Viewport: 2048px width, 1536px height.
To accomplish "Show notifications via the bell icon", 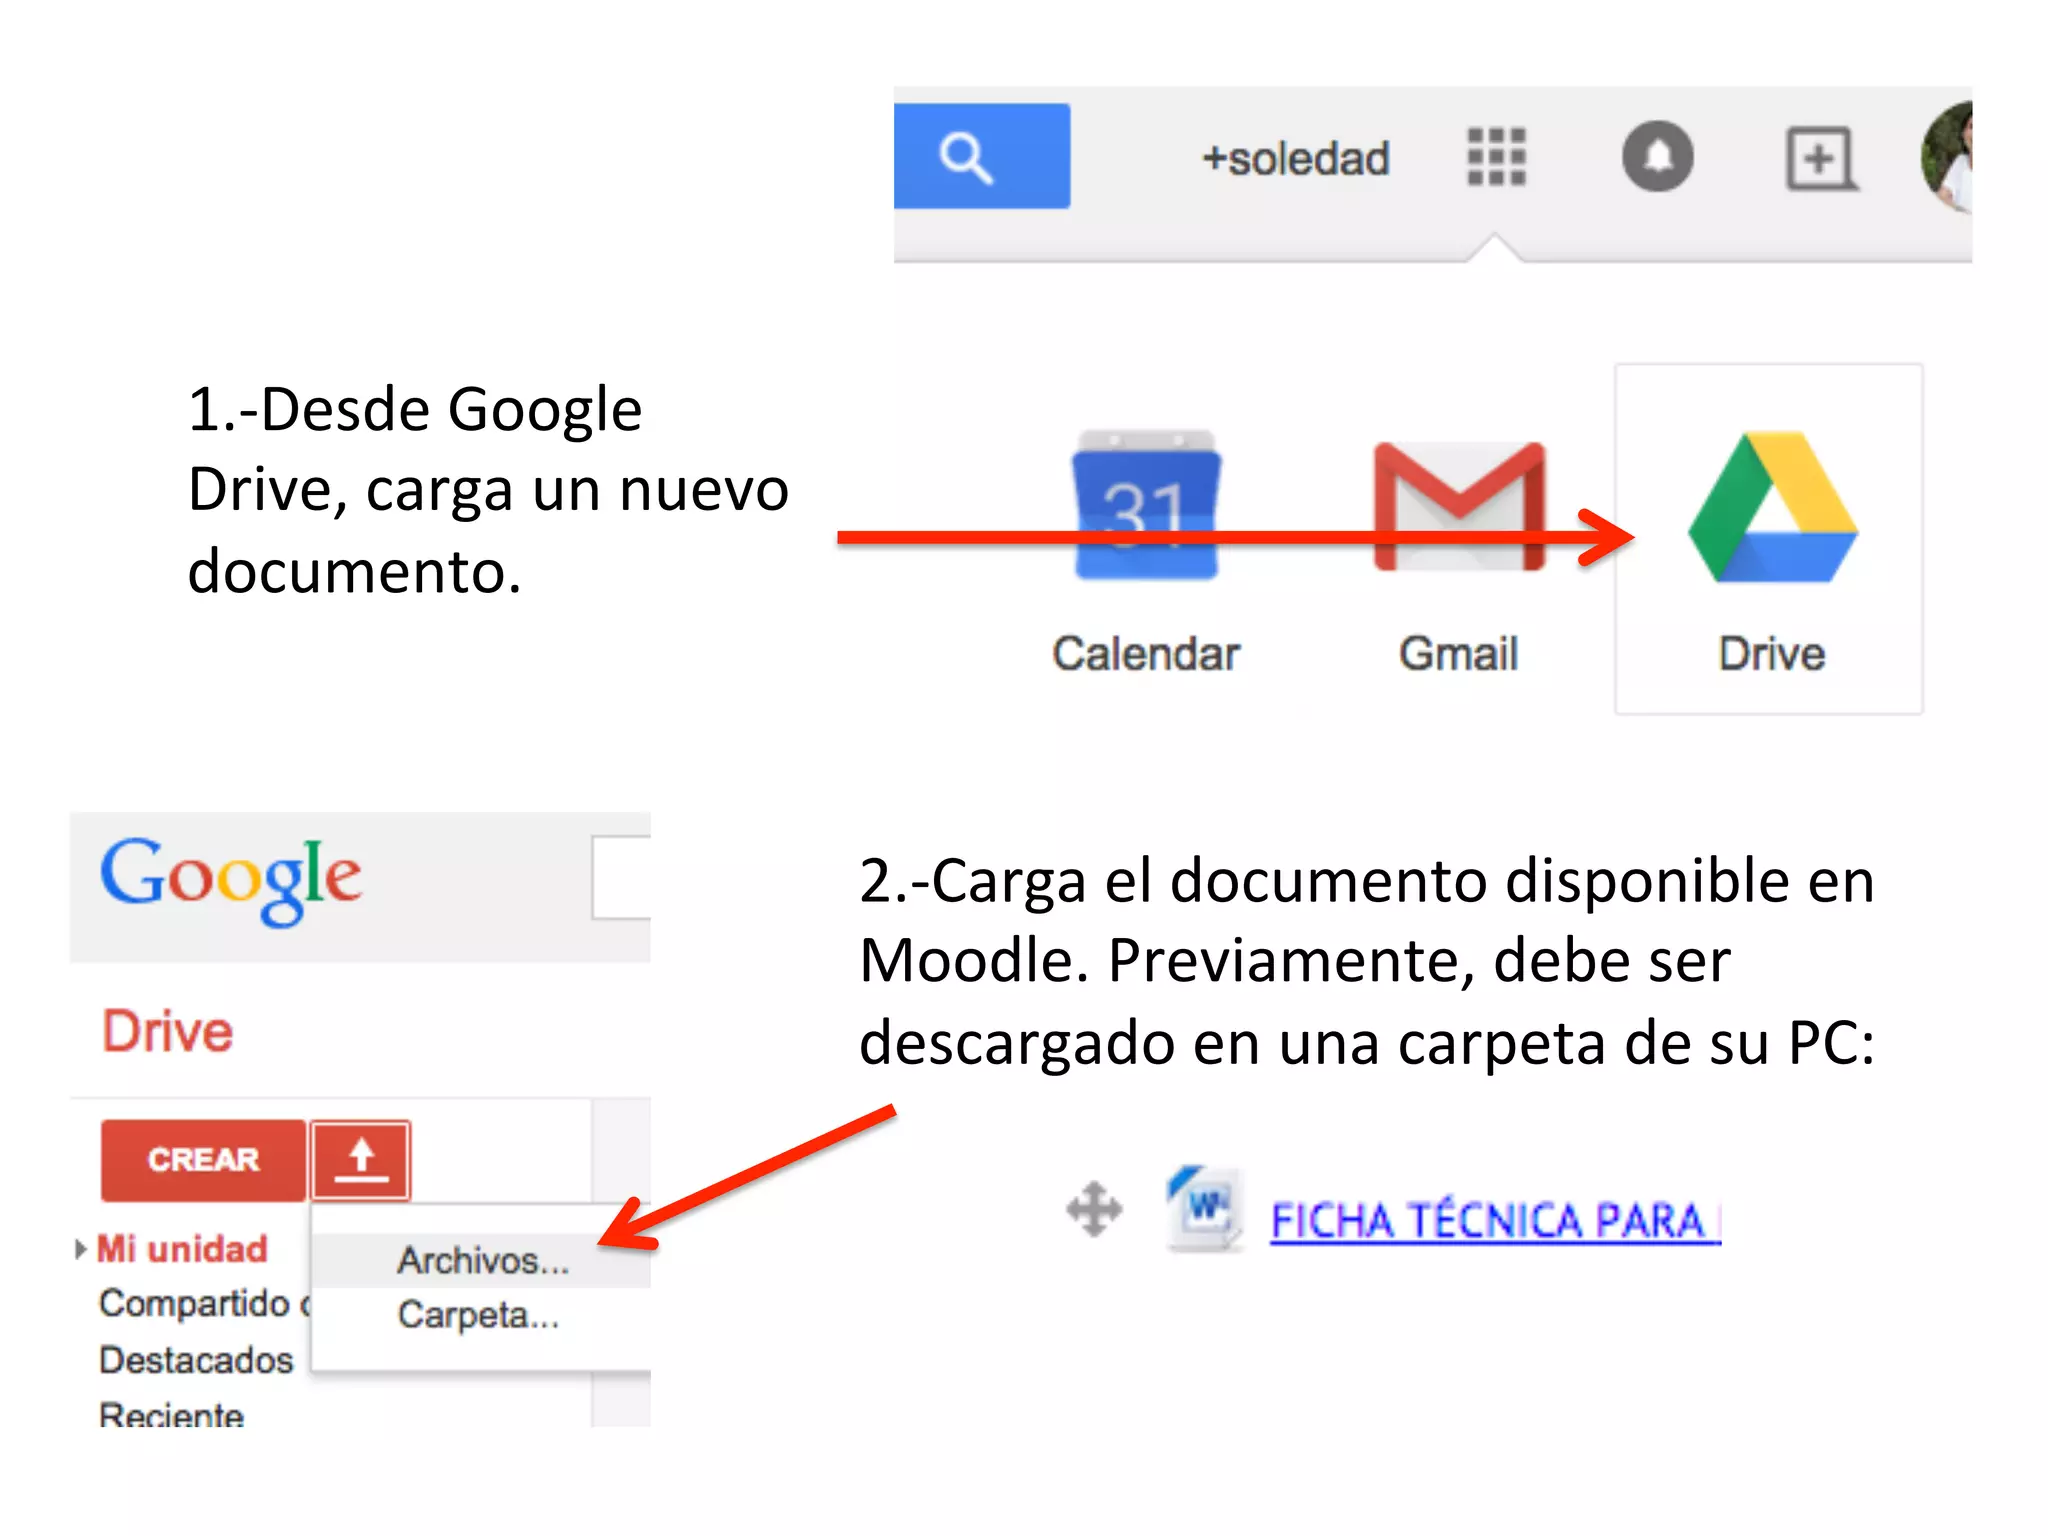I will click(x=1657, y=157).
